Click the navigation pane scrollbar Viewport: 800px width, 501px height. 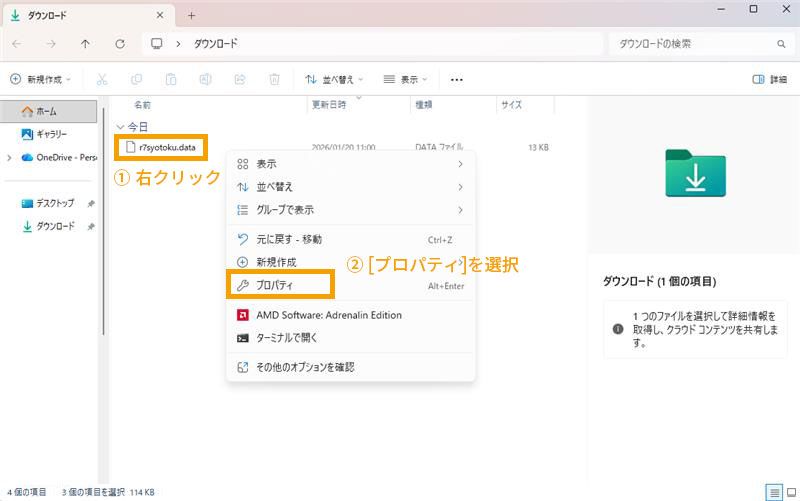pos(104,219)
